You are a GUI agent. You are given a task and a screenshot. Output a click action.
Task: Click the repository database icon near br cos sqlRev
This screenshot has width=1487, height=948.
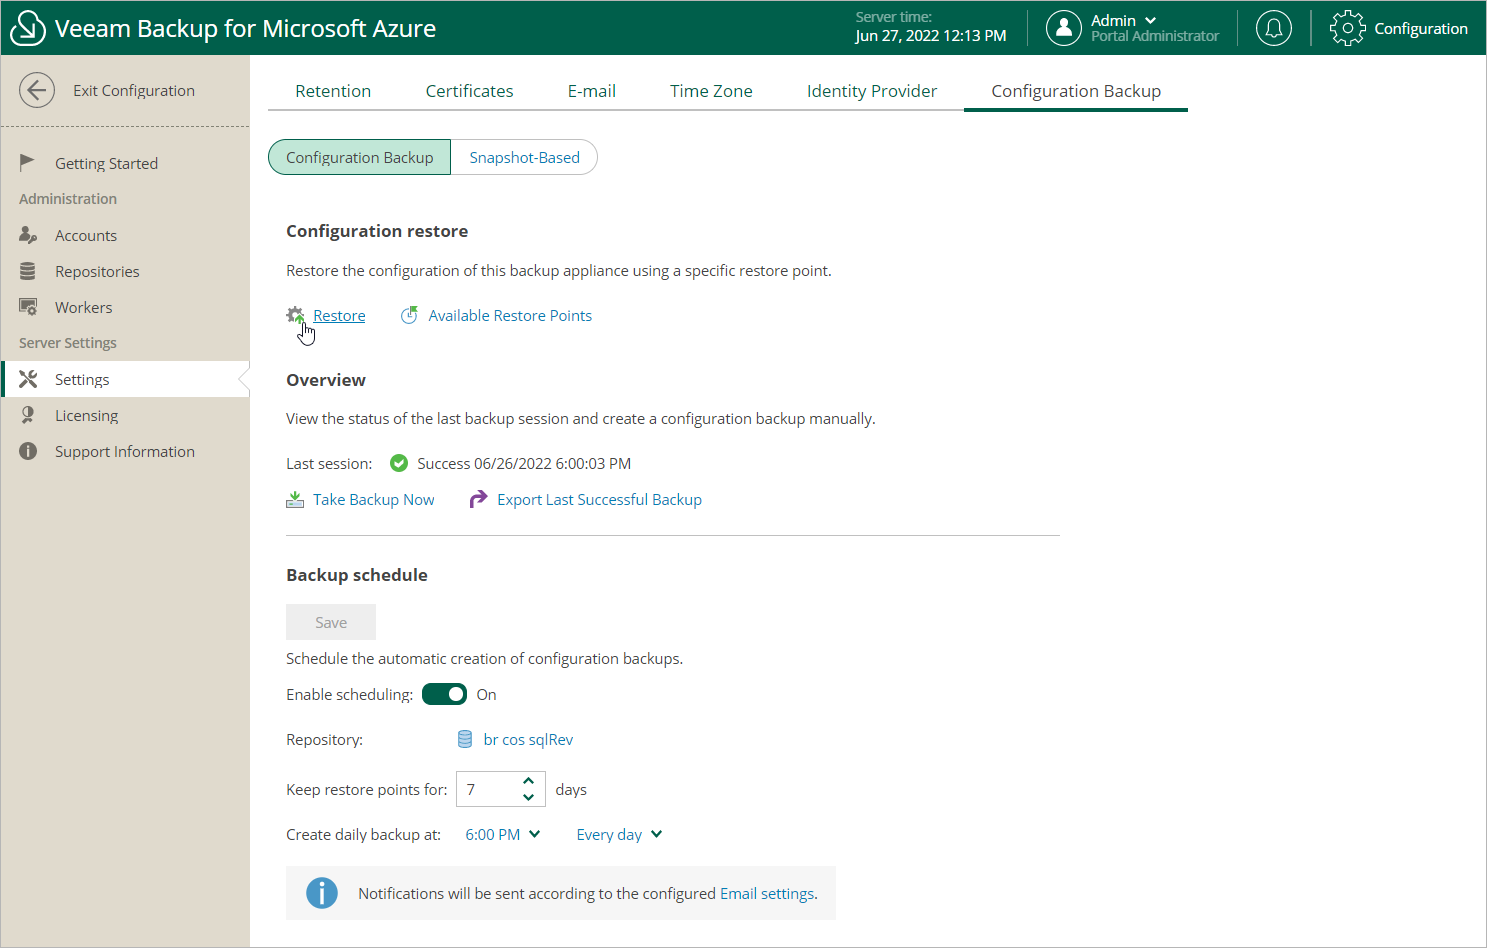(x=465, y=739)
